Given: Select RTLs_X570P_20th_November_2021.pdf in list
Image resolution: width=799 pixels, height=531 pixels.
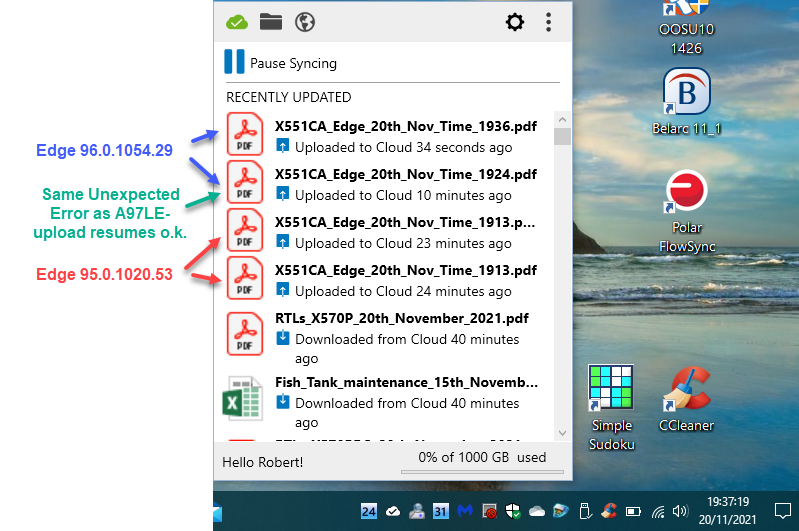Looking at the screenshot, I should [401, 319].
